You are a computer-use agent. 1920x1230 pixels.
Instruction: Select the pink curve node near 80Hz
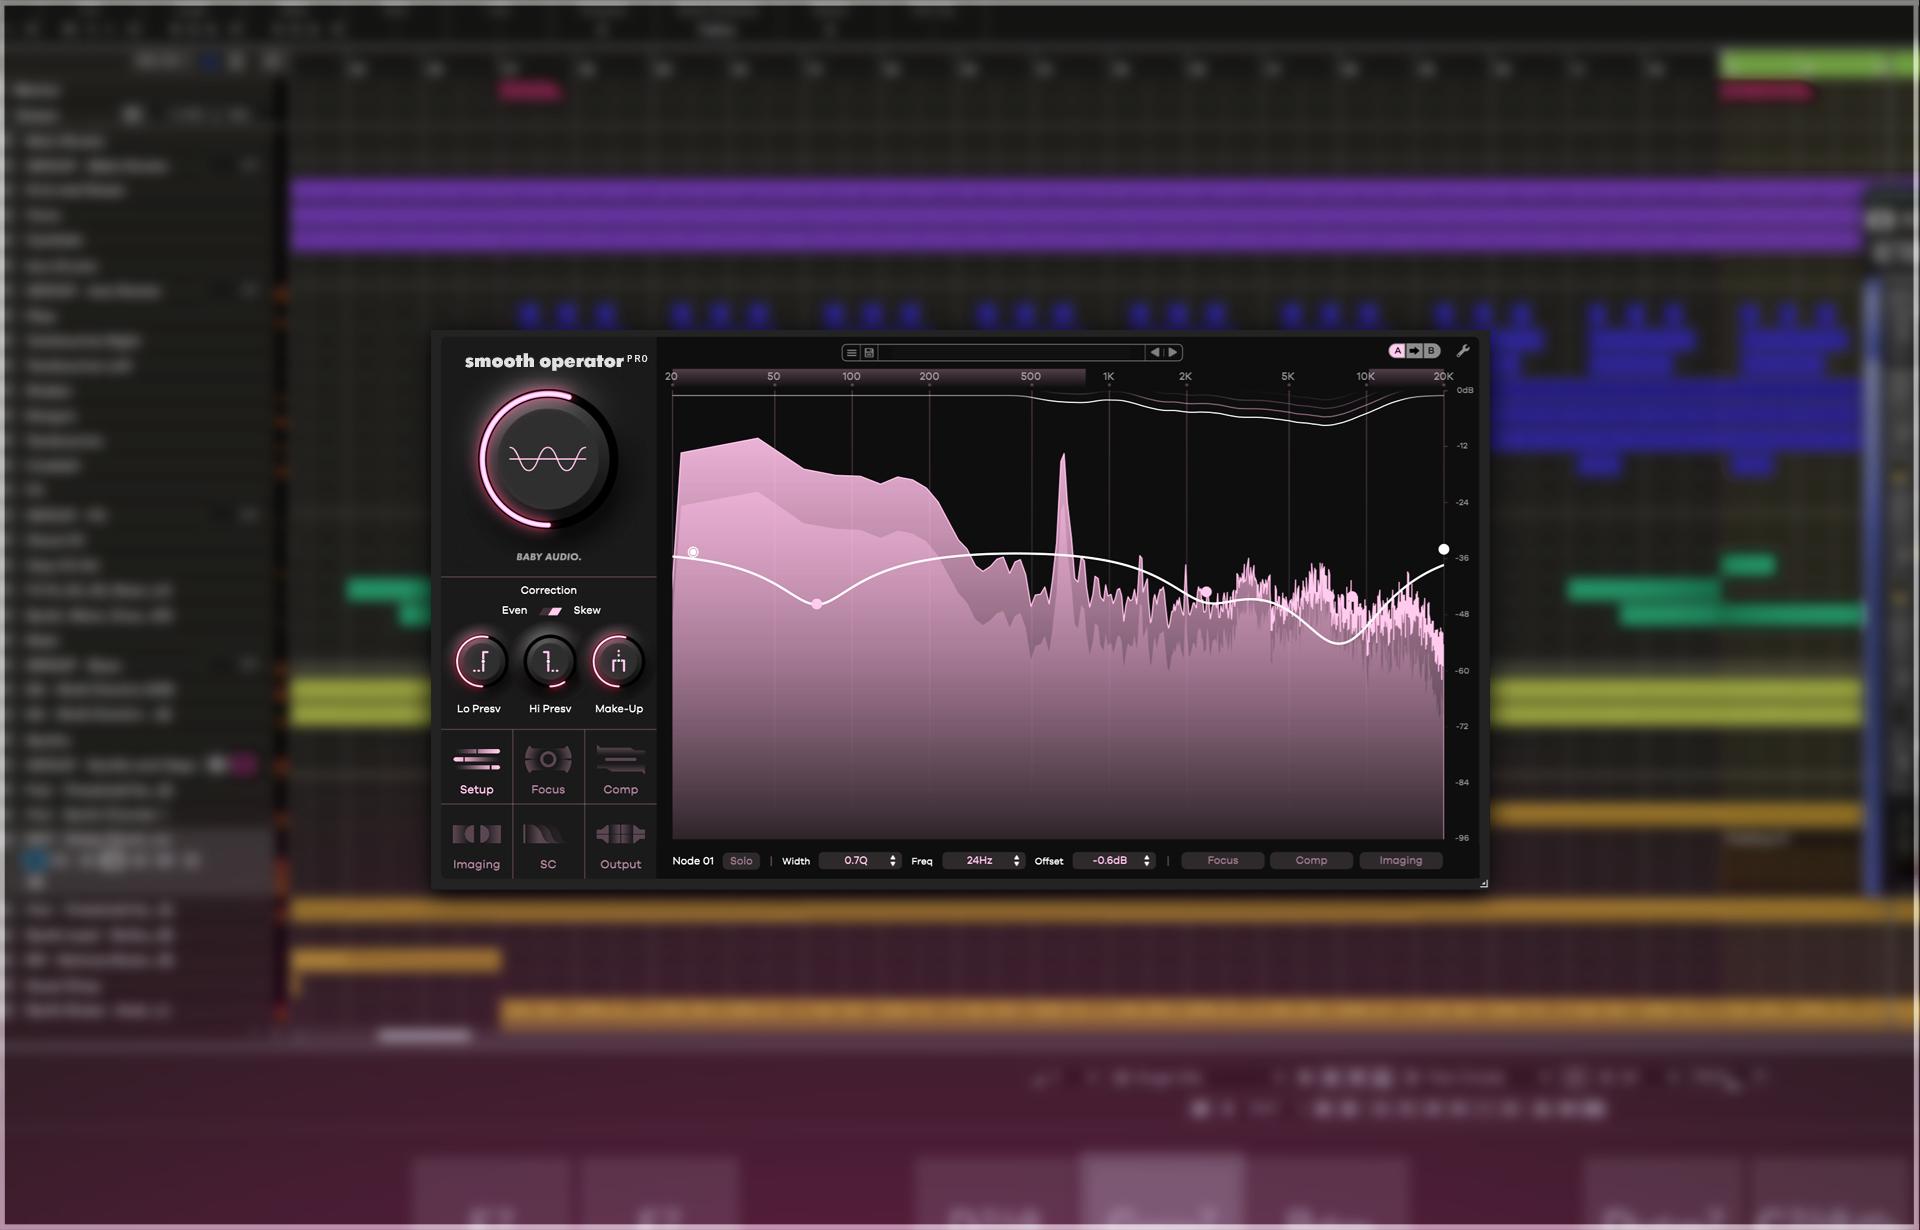[x=817, y=604]
